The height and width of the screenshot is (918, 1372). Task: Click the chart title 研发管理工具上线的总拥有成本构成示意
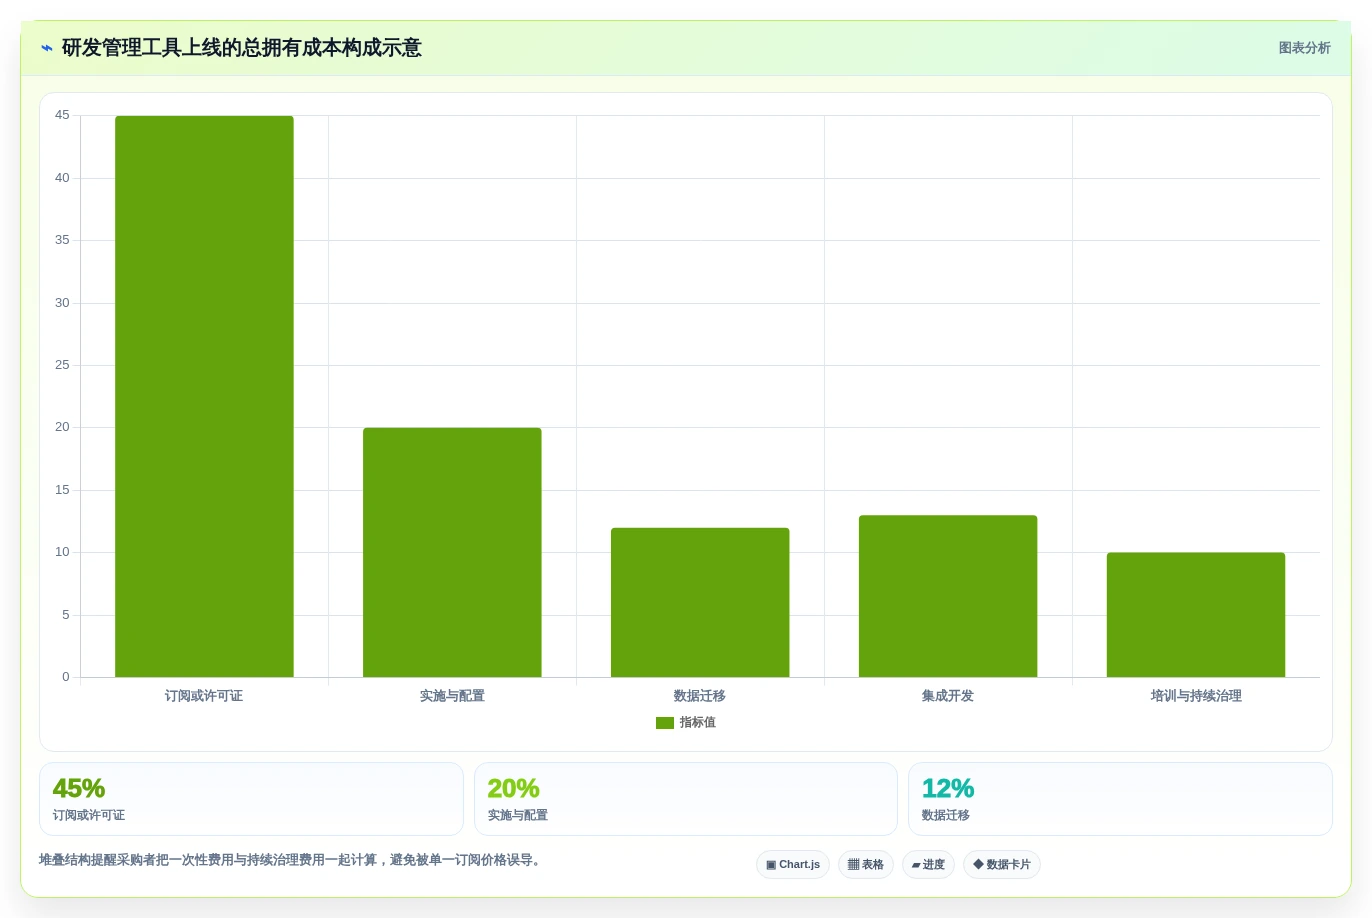click(242, 48)
